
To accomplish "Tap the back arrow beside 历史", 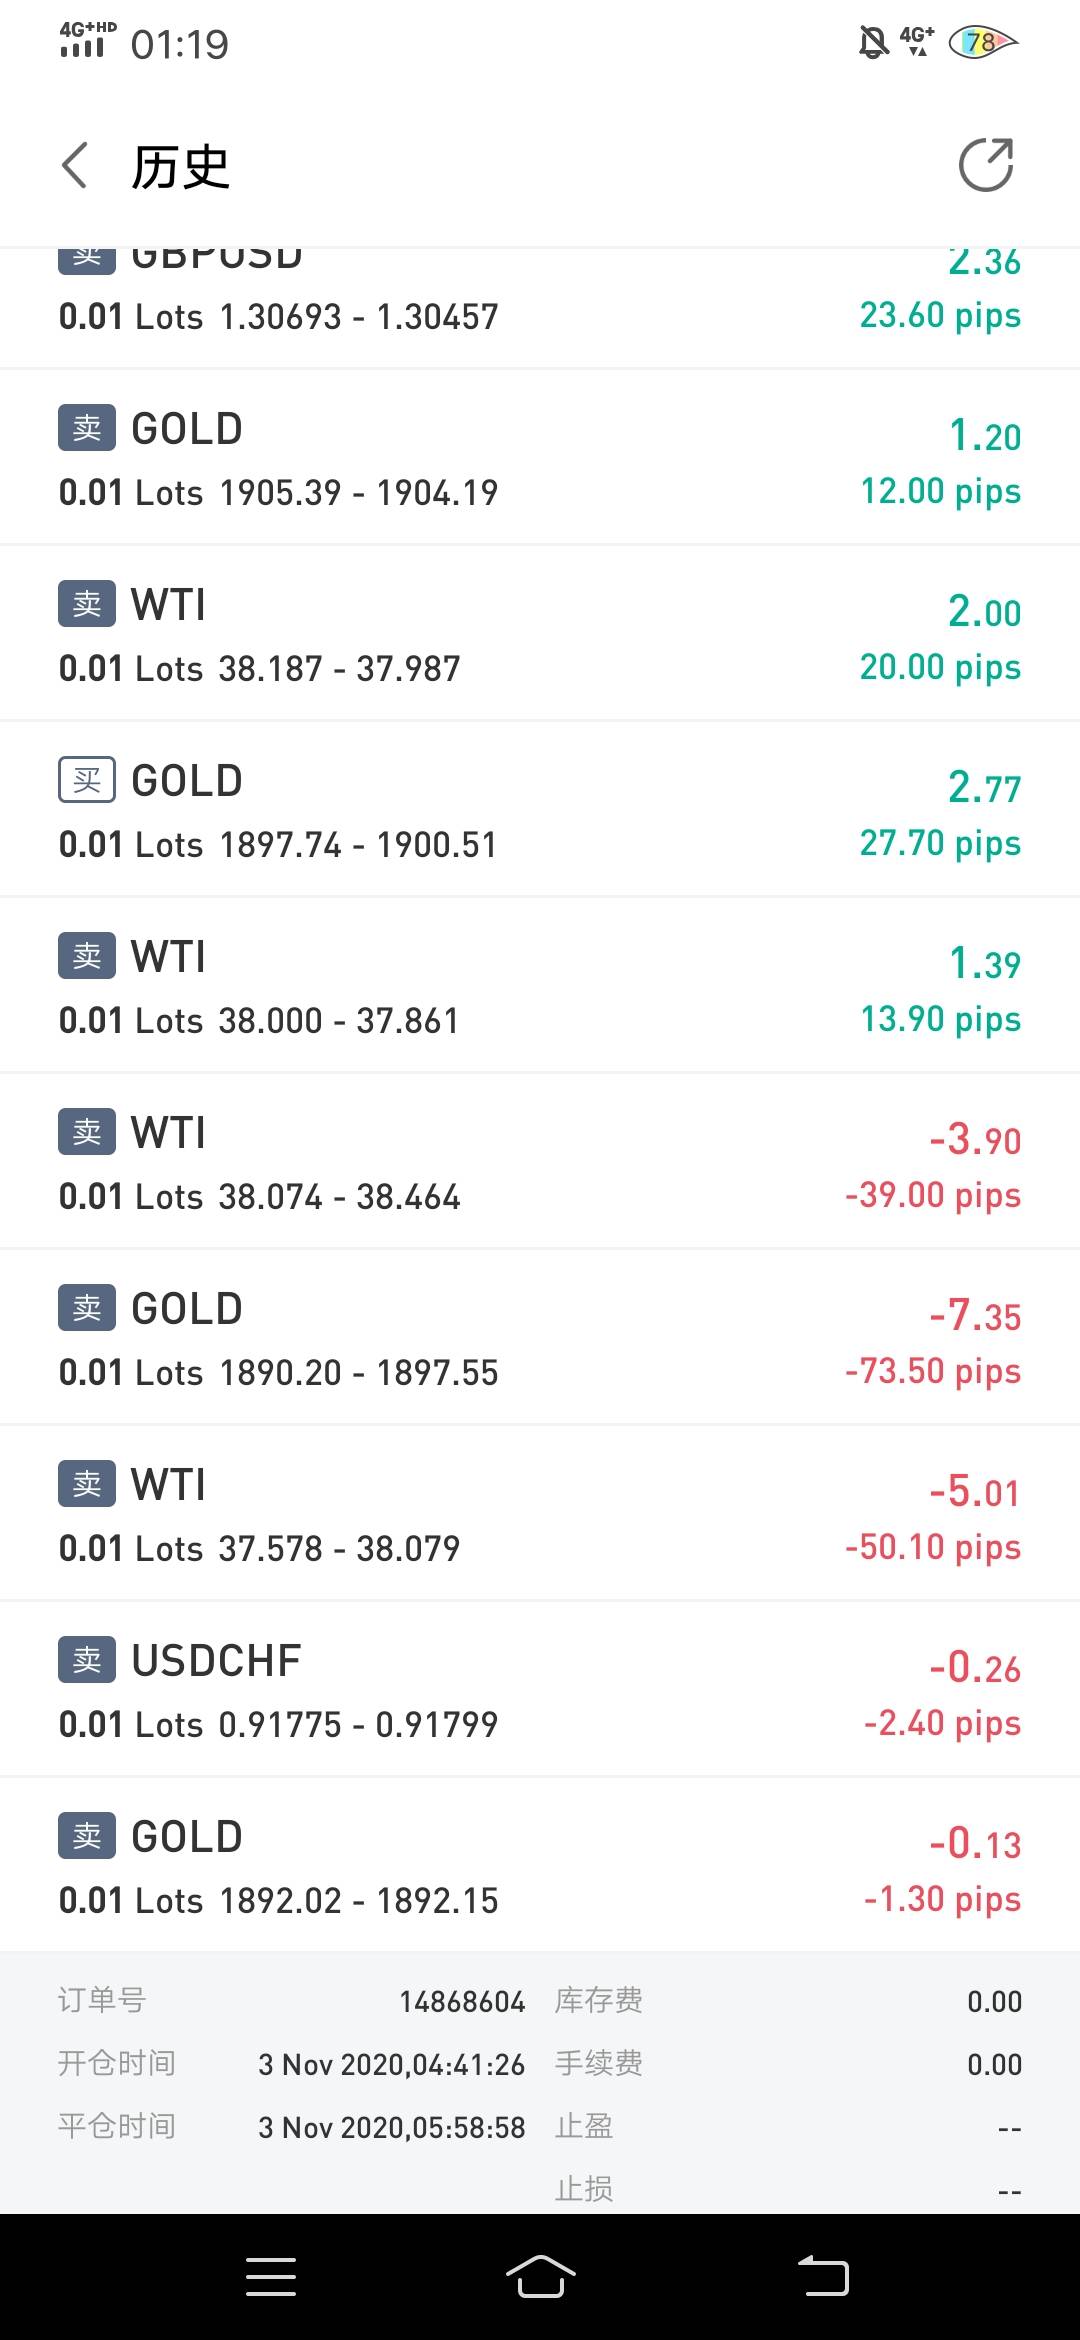I will (76, 165).
